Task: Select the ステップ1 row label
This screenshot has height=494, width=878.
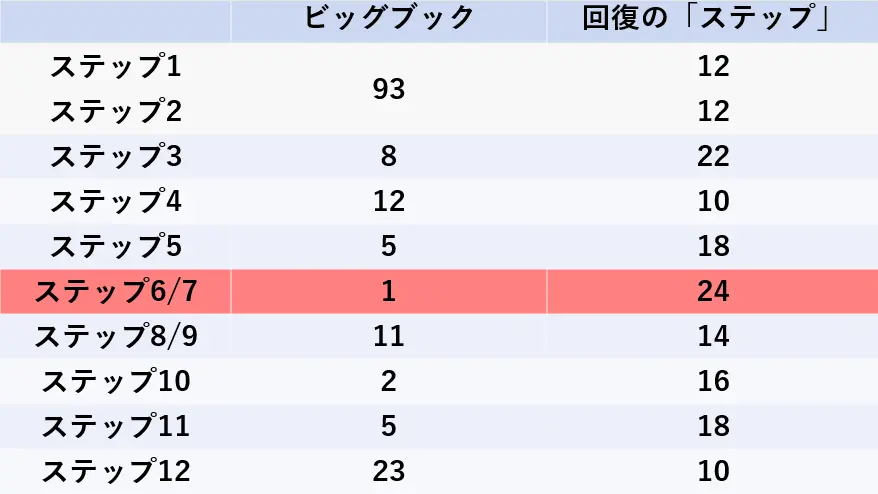Action: (x=116, y=66)
